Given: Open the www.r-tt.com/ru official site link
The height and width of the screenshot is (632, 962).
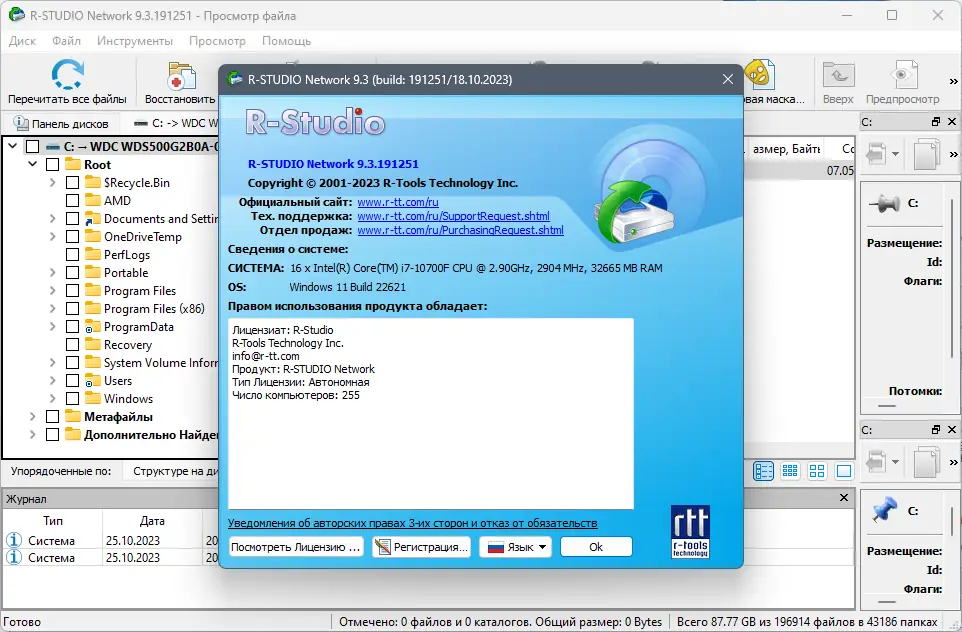Looking at the screenshot, I should click(398, 202).
